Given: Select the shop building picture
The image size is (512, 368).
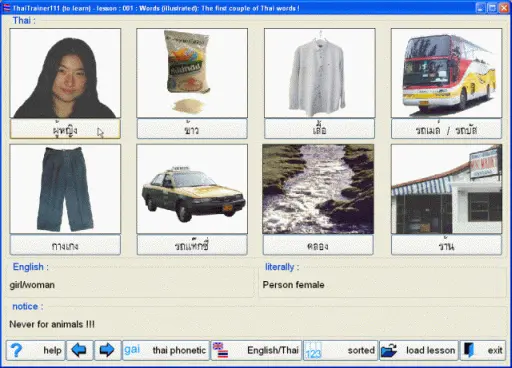Looking at the screenshot, I should (446, 189).
